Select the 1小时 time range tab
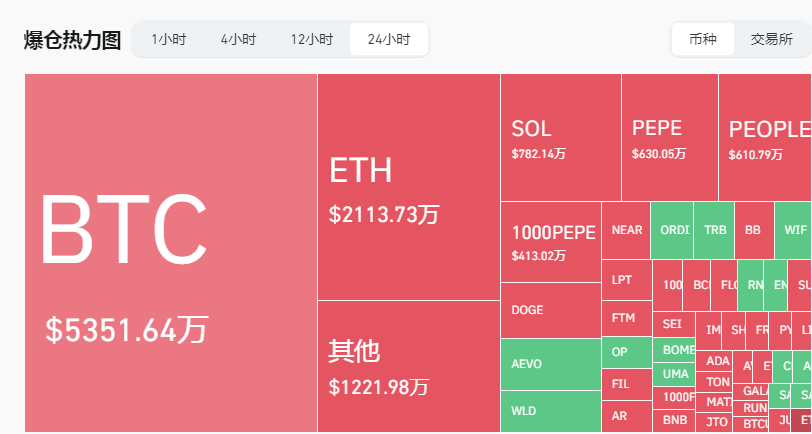This screenshot has width=812, height=434. click(x=169, y=39)
